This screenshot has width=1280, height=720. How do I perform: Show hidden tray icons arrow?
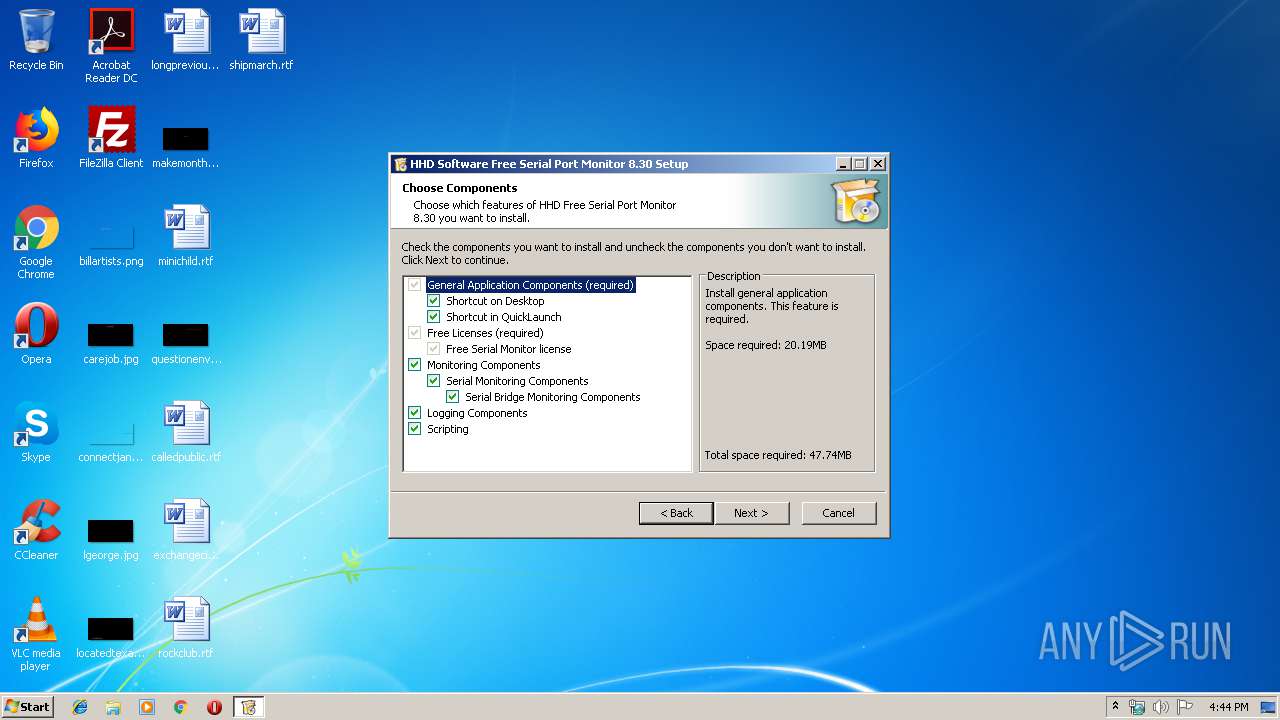[1116, 707]
